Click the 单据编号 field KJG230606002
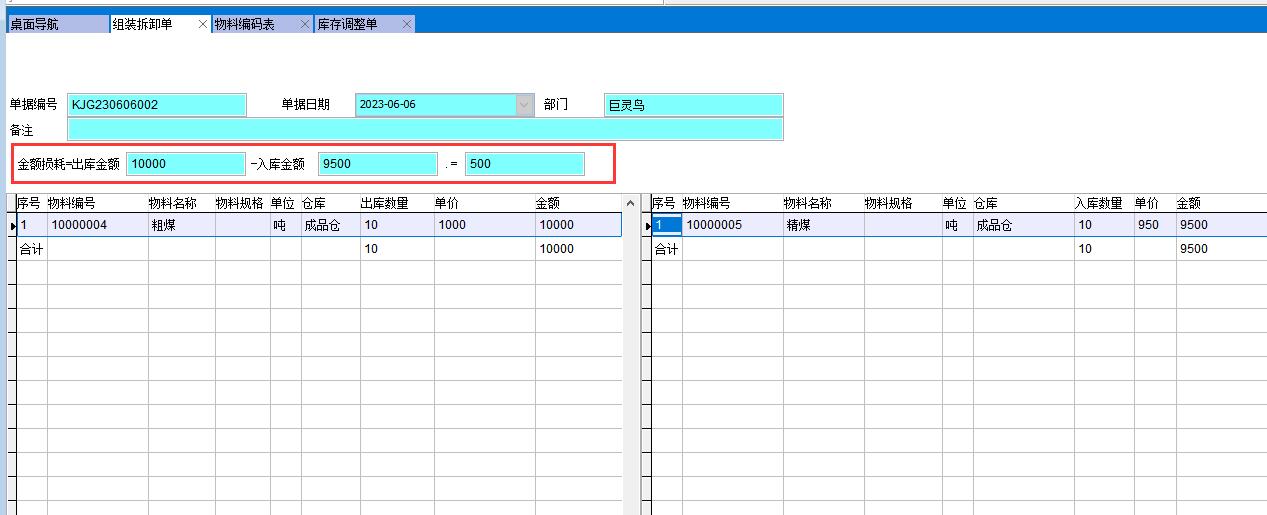Screen dimensions: 1267x515 (156, 105)
